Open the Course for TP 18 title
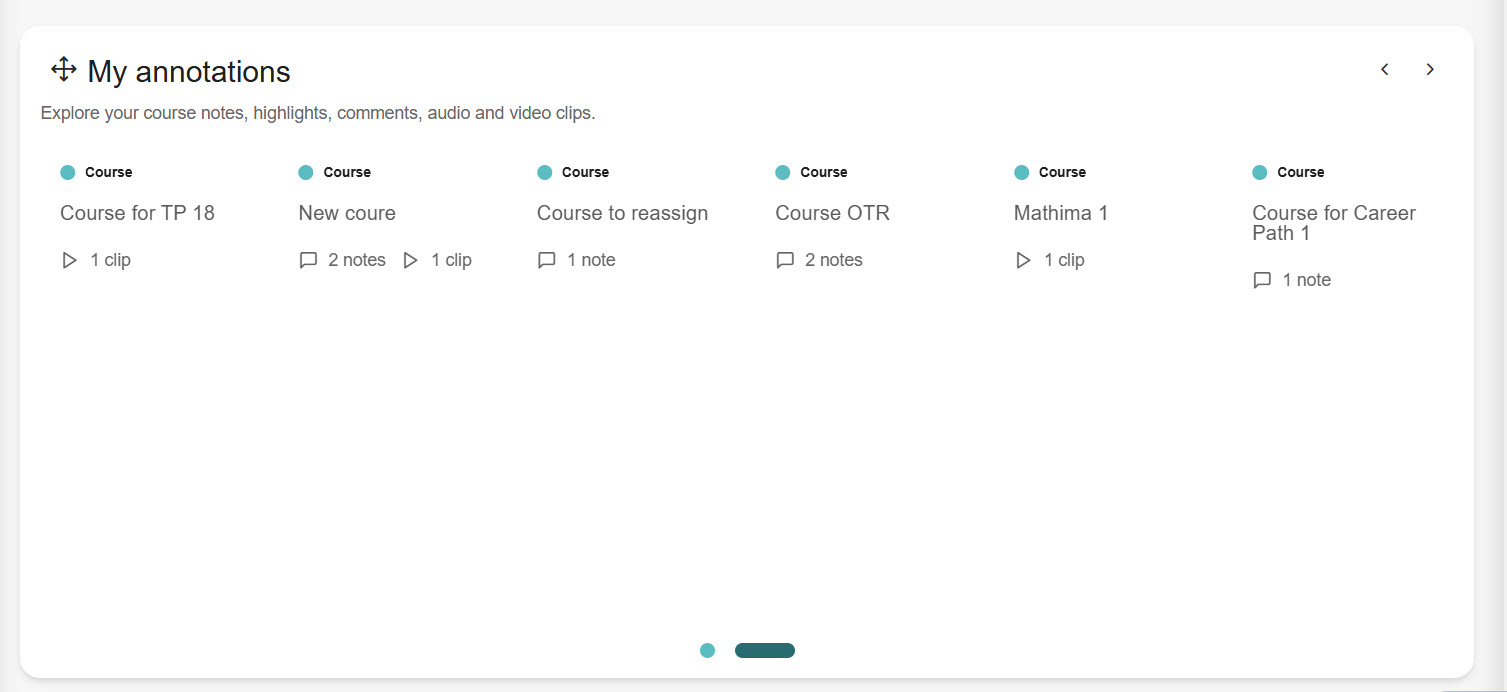This screenshot has height=692, width=1507. click(137, 213)
